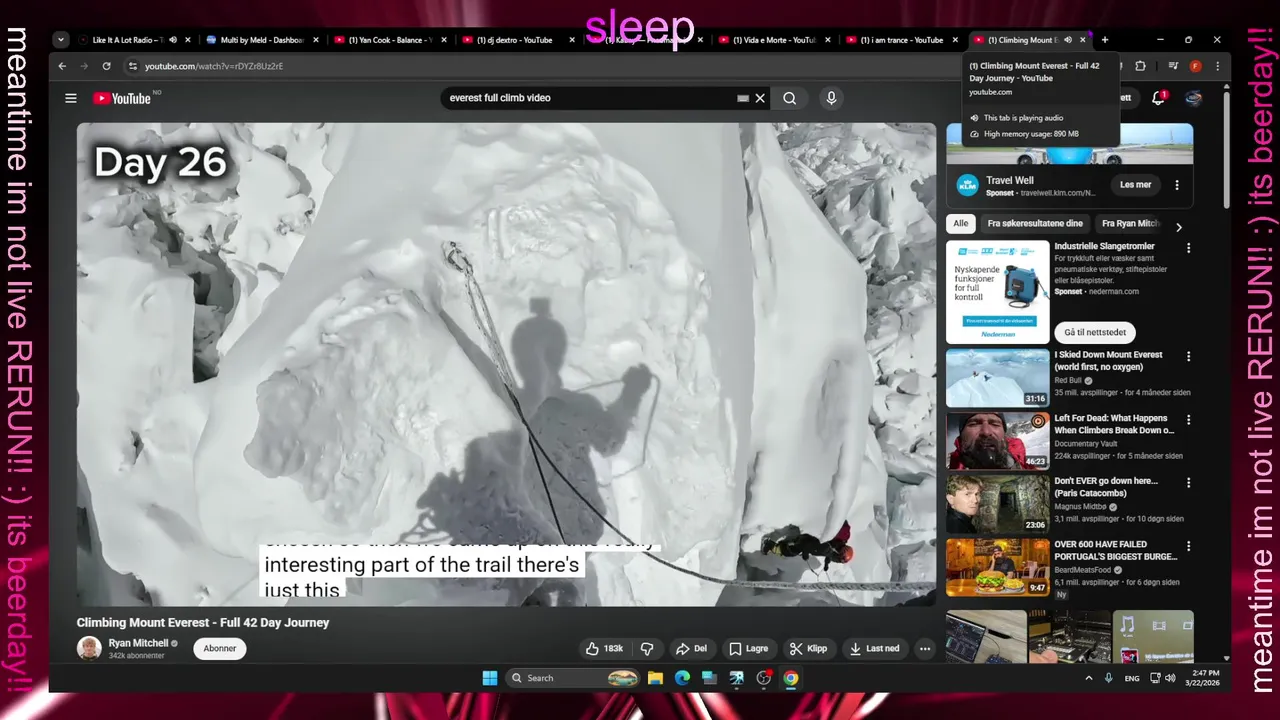Image resolution: width=1280 pixels, height=720 pixels.
Task: Open File Explorer from the taskbar
Action: tap(655, 678)
